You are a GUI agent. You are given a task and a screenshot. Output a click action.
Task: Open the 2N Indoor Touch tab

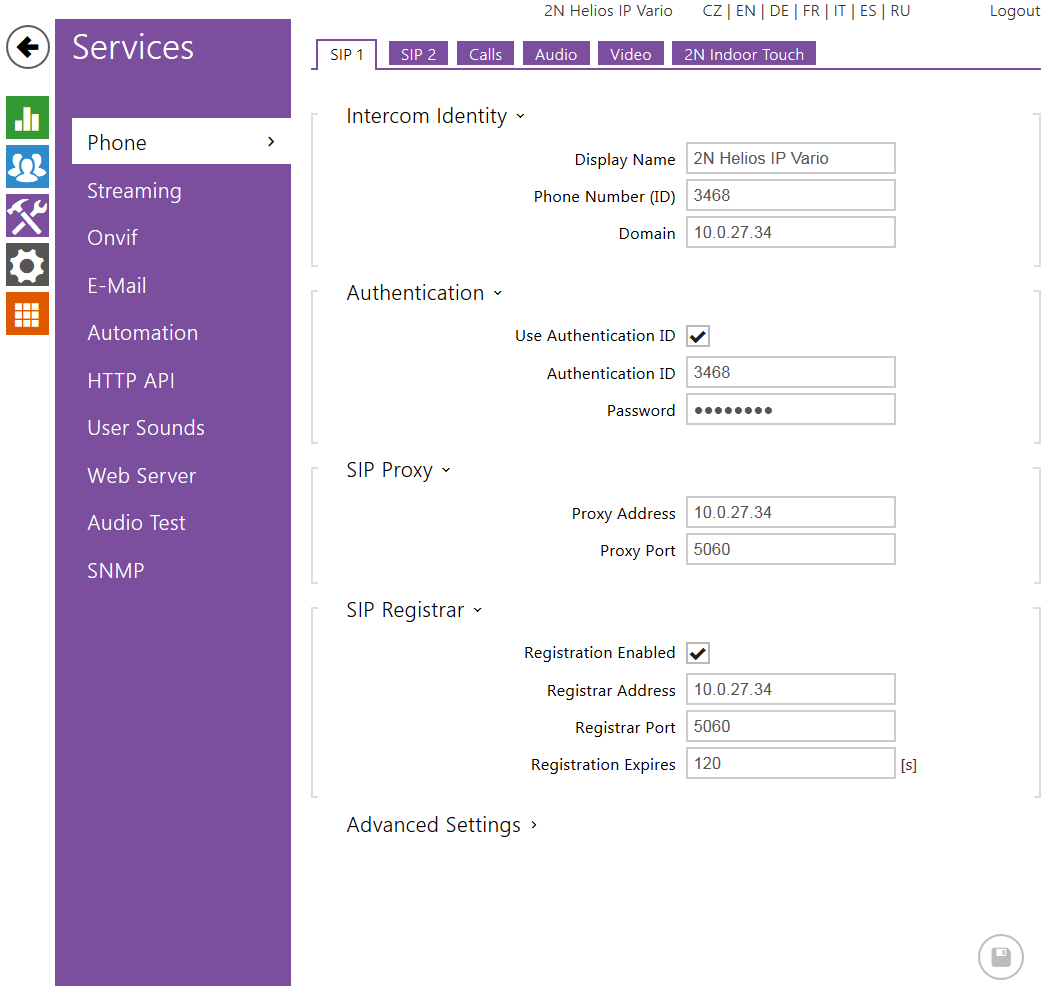[x=743, y=55]
